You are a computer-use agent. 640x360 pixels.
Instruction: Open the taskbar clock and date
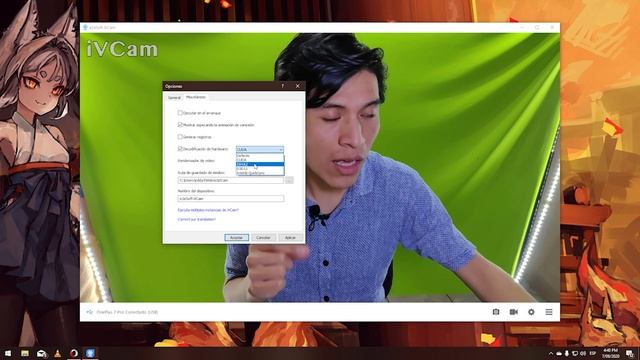611,353
